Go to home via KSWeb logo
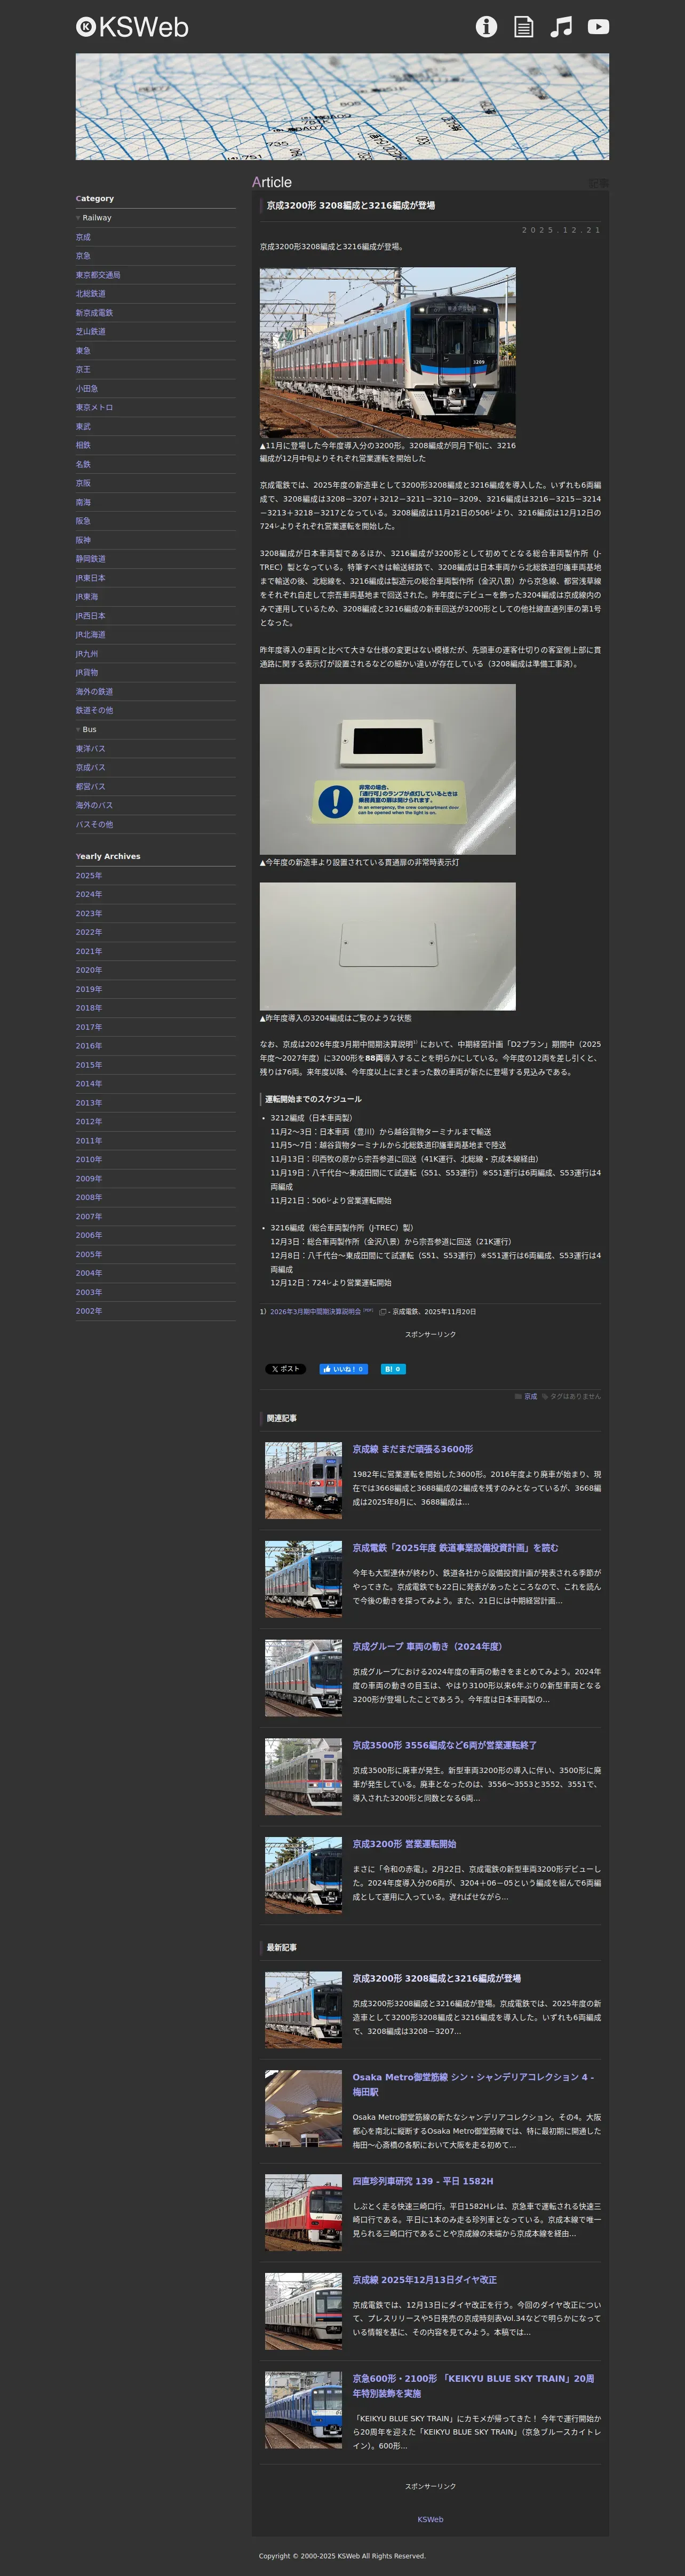 click(132, 27)
